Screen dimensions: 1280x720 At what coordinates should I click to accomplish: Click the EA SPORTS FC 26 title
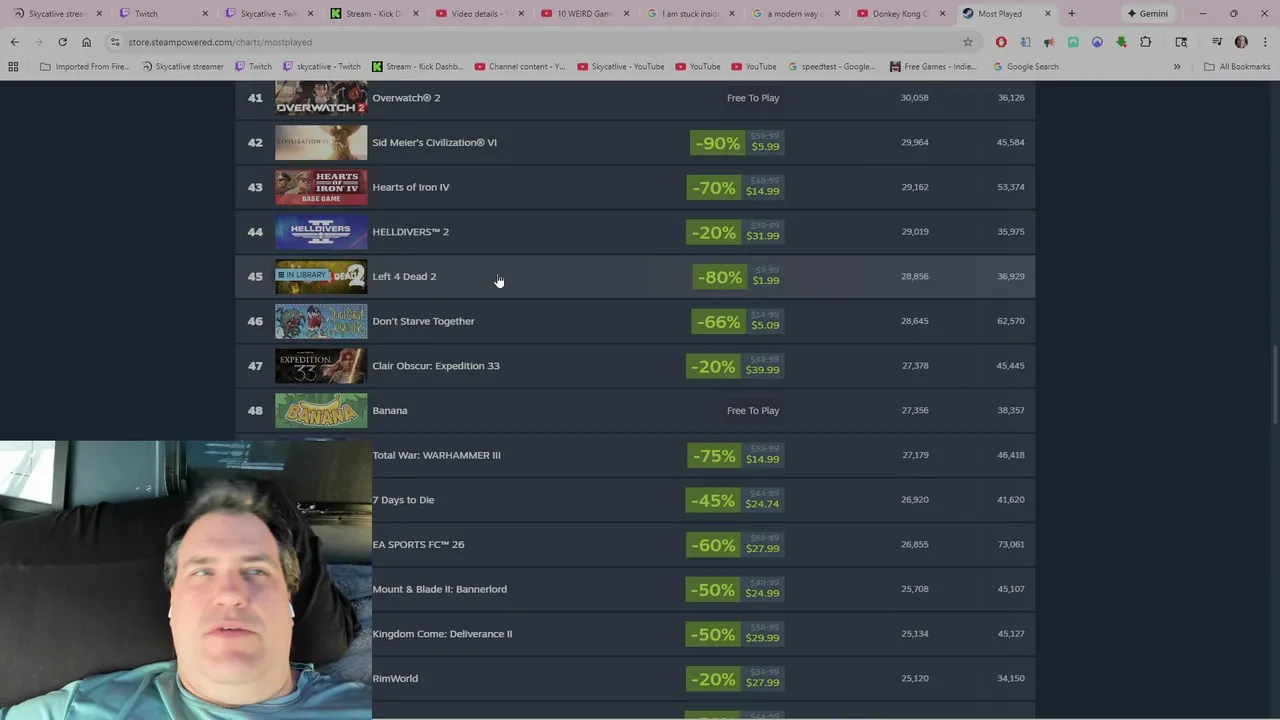(418, 544)
